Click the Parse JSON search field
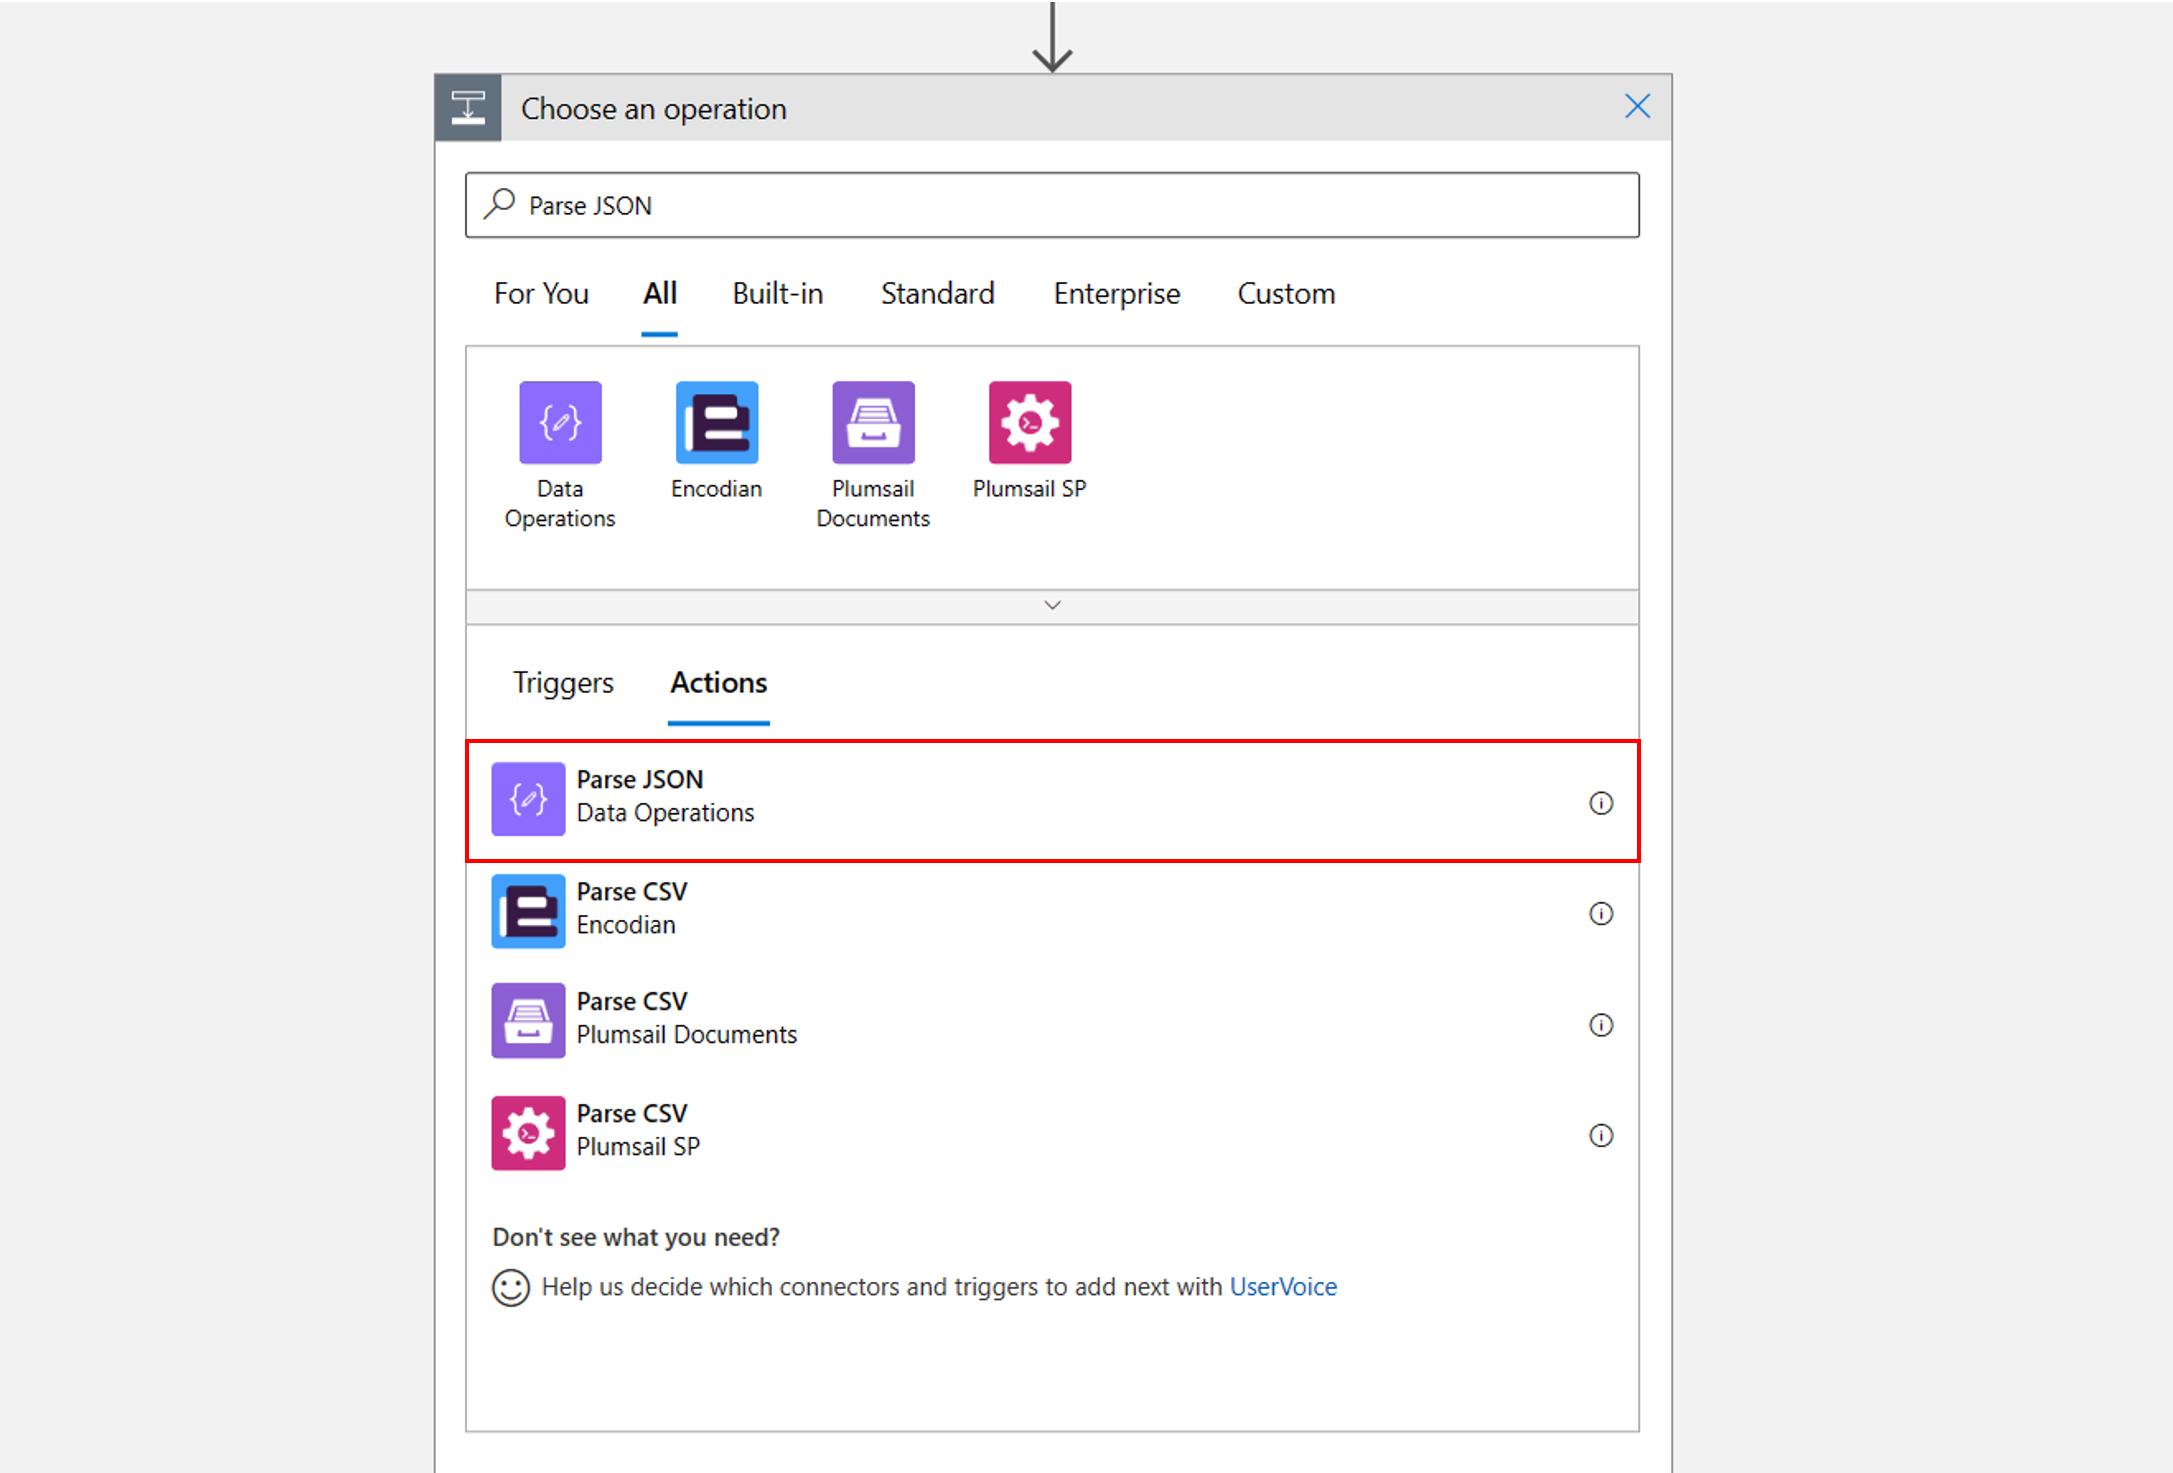 1050,206
